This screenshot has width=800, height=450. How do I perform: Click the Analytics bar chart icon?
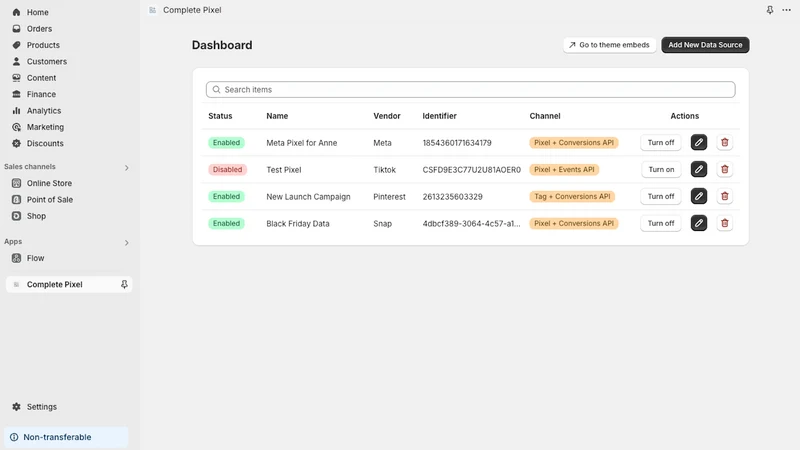point(16,110)
